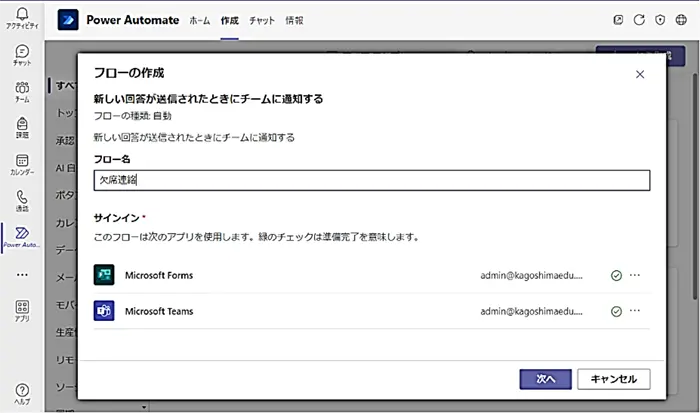Click the Microsoft Teams label
Viewport: 700px width, 413px height.
(159, 311)
